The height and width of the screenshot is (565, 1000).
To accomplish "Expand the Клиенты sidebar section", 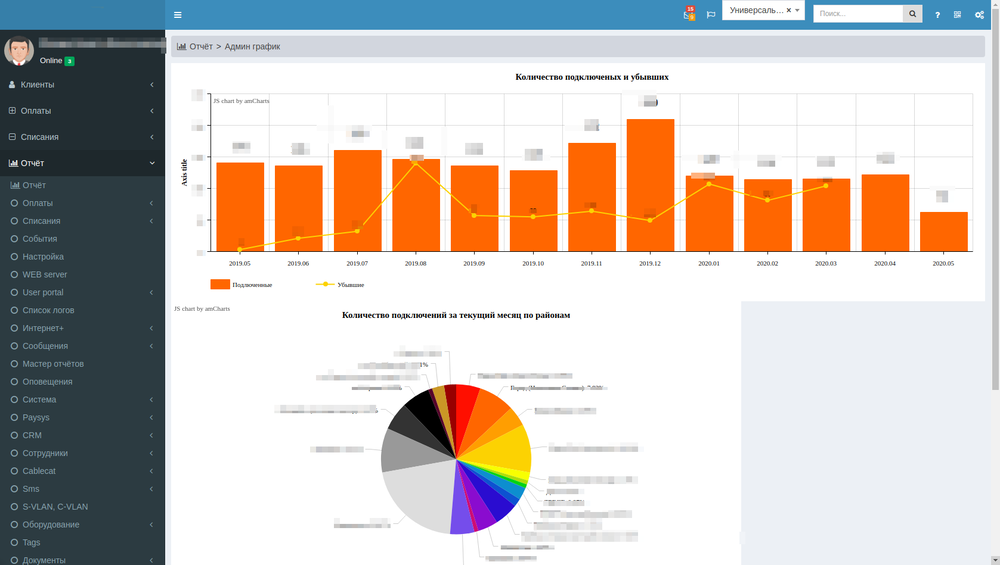I will click(82, 85).
